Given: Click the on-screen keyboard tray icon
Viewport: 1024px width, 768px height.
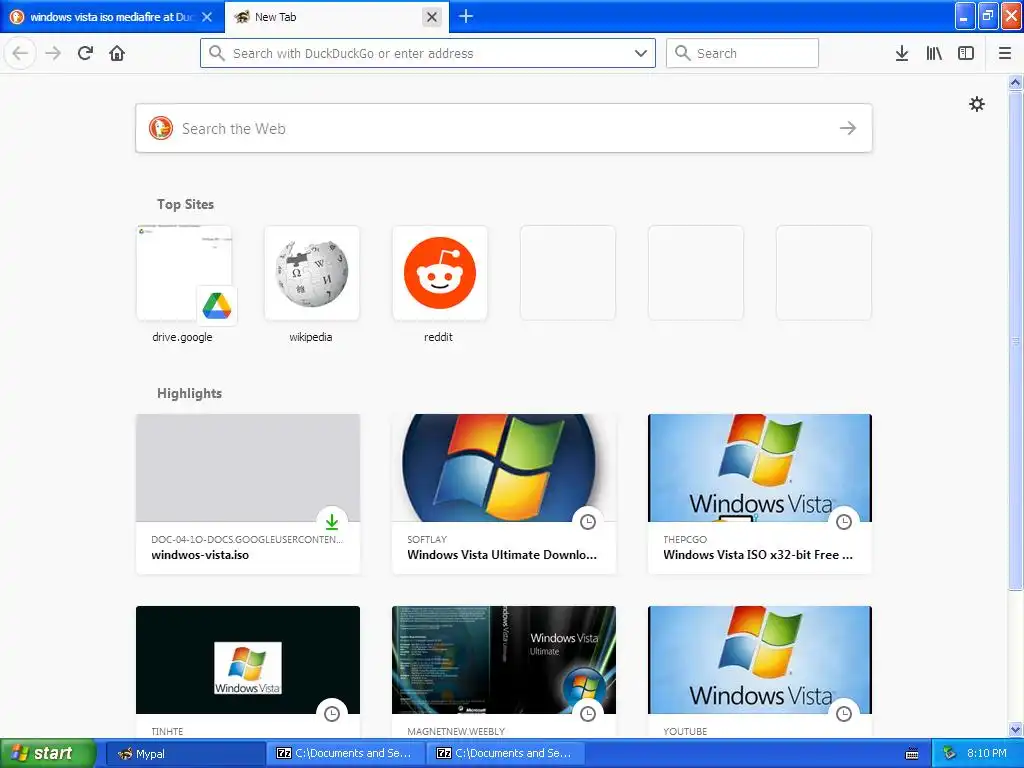Looking at the screenshot, I should [x=912, y=754].
